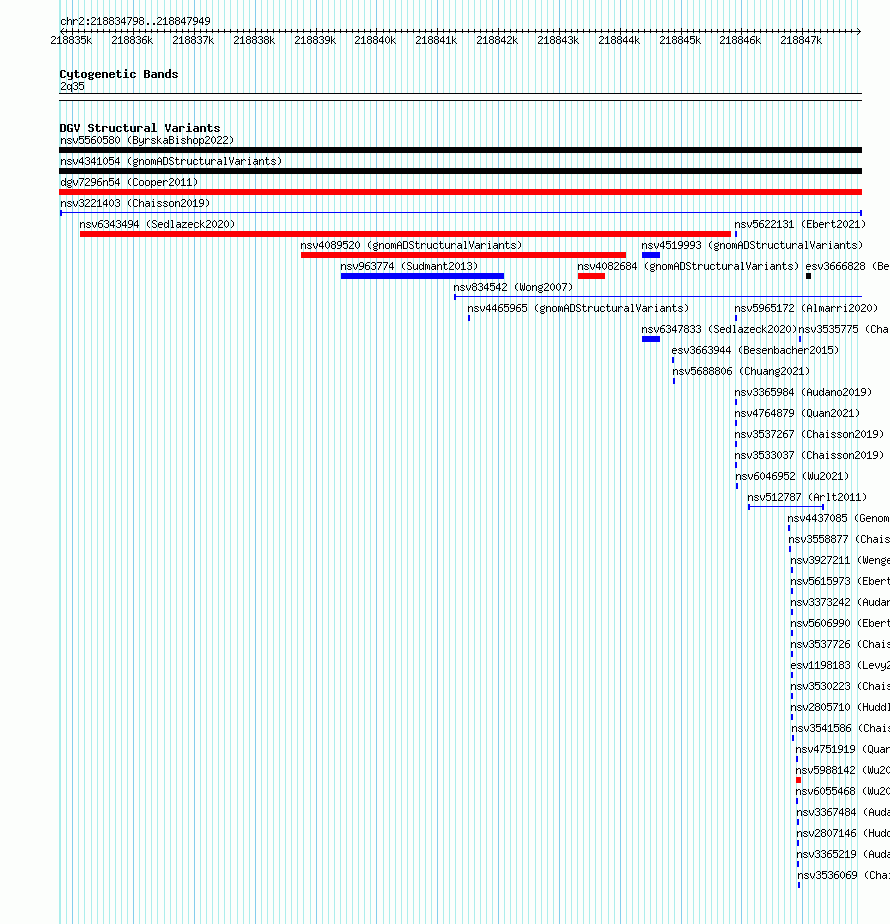This screenshot has height=924, width=890.
Task: Click the nsv4082684 red variant bar
Action: click(x=591, y=276)
